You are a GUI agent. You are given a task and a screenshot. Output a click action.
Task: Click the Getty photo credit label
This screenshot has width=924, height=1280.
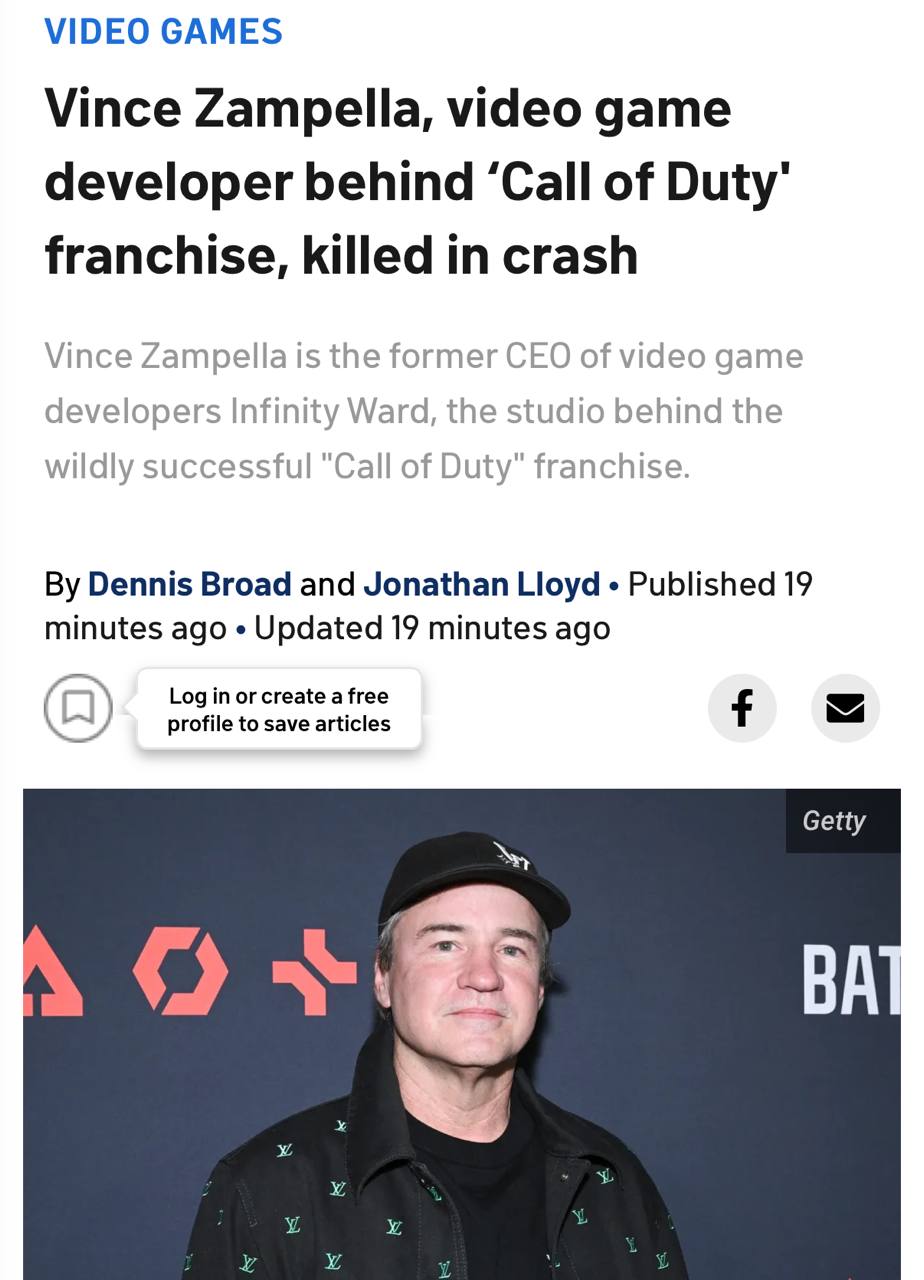pos(833,820)
